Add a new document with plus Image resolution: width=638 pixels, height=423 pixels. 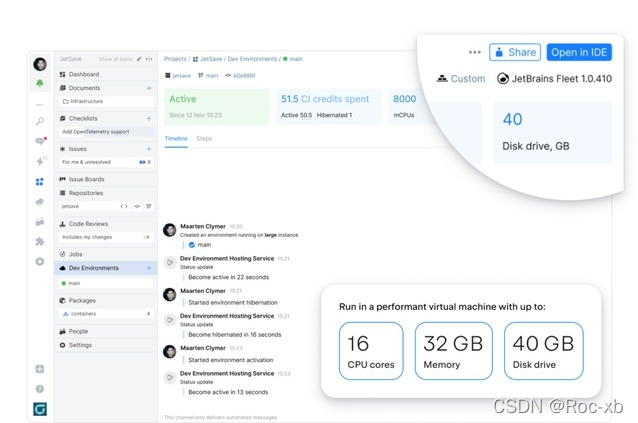click(x=149, y=88)
